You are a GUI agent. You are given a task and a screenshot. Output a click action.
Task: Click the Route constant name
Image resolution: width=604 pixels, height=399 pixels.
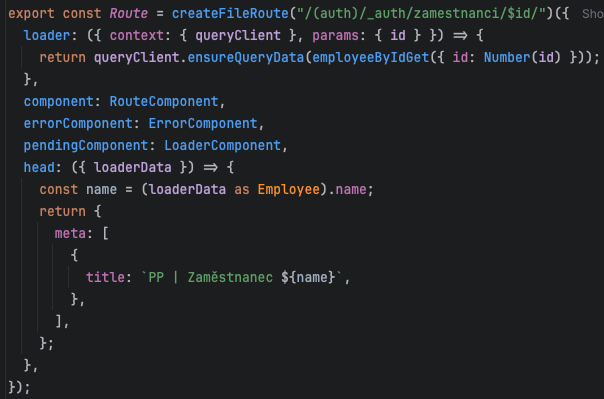coord(129,14)
